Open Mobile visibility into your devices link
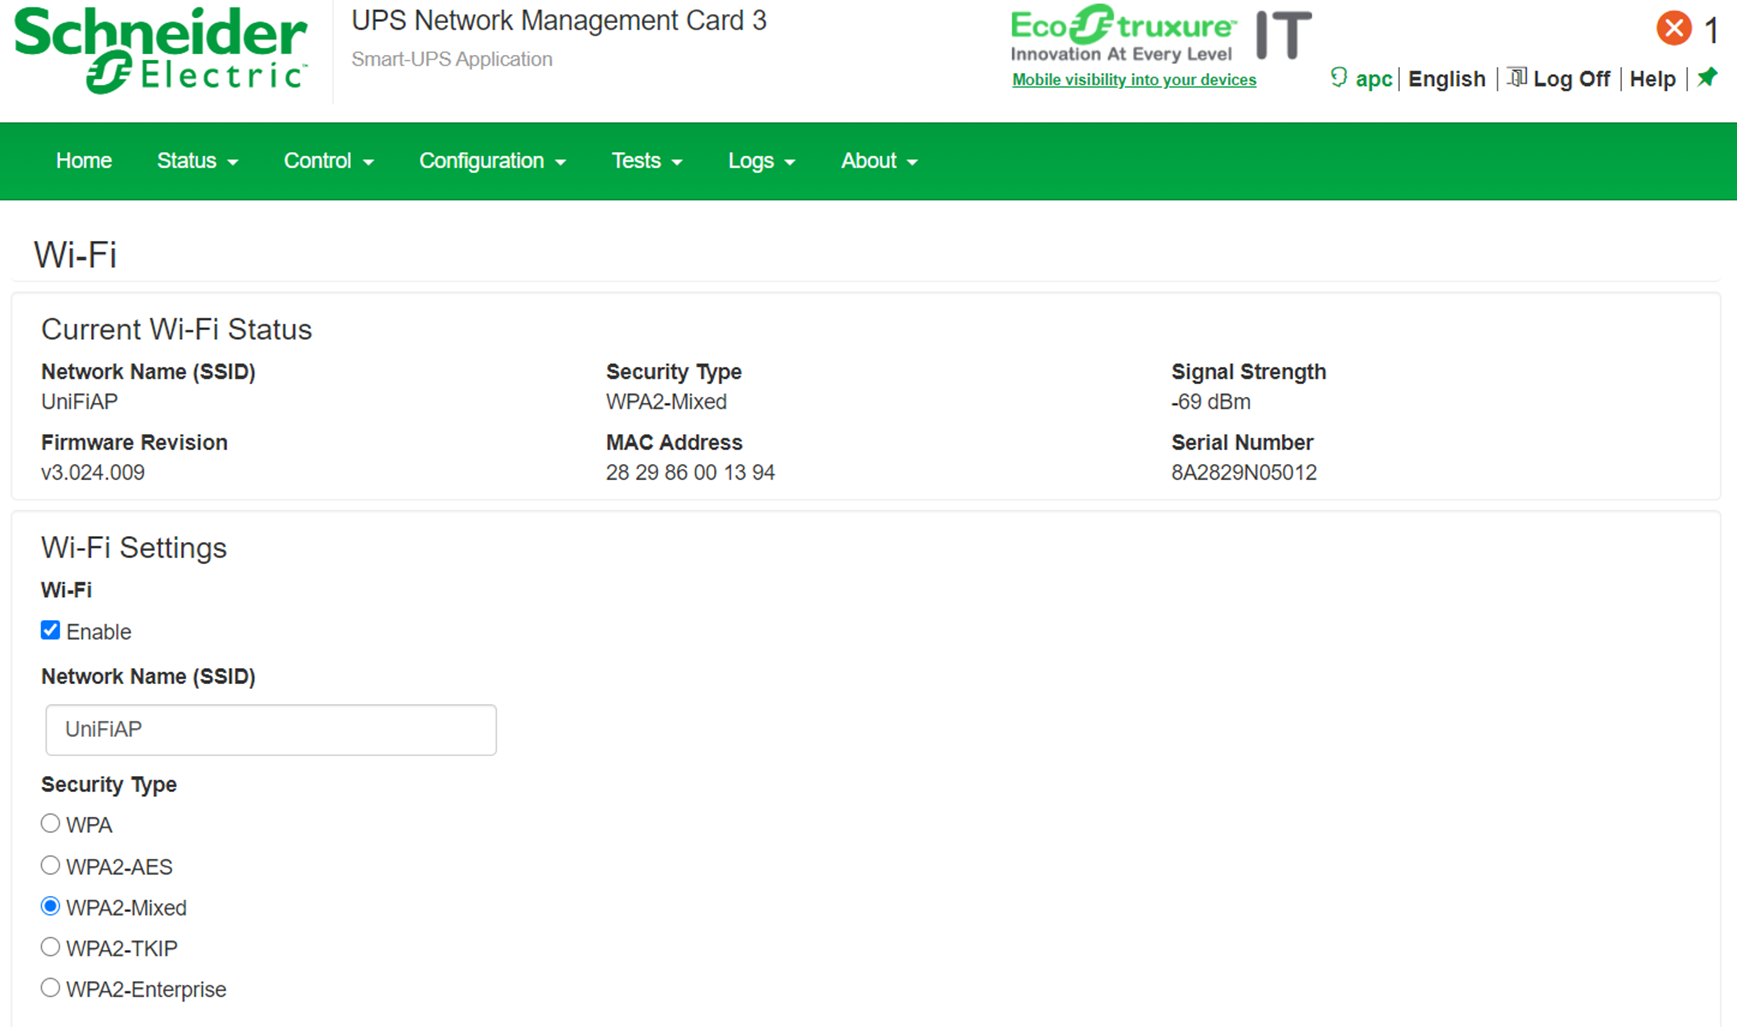This screenshot has width=1737, height=1027. click(1134, 80)
